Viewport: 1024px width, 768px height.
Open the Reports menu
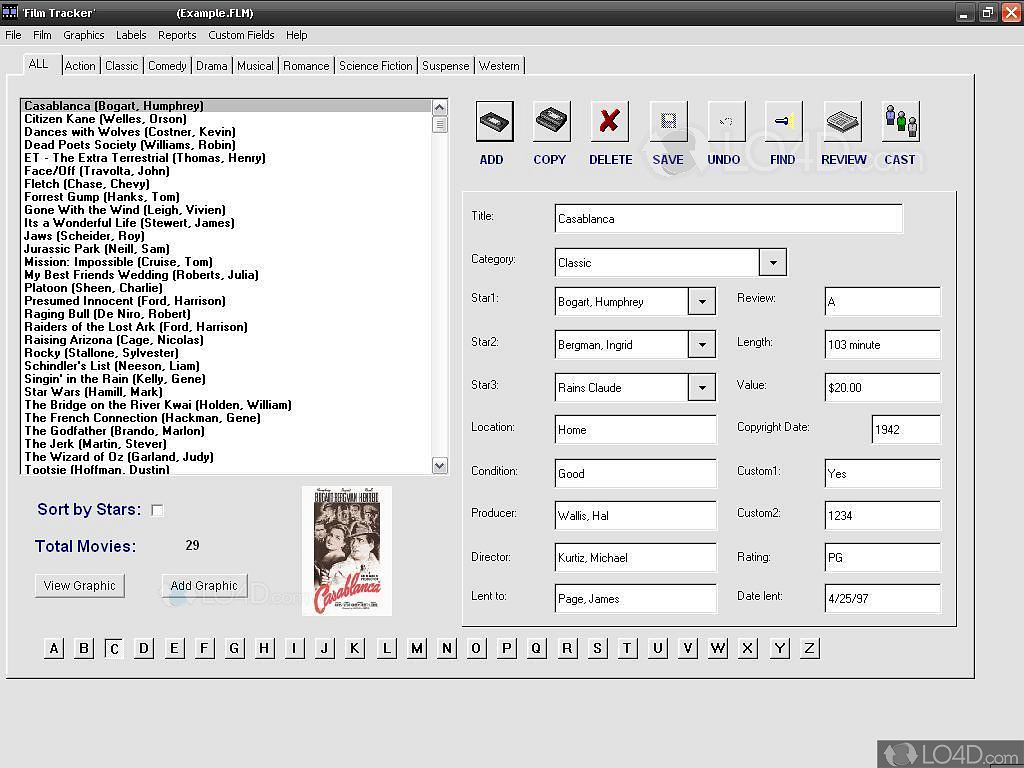coord(177,35)
